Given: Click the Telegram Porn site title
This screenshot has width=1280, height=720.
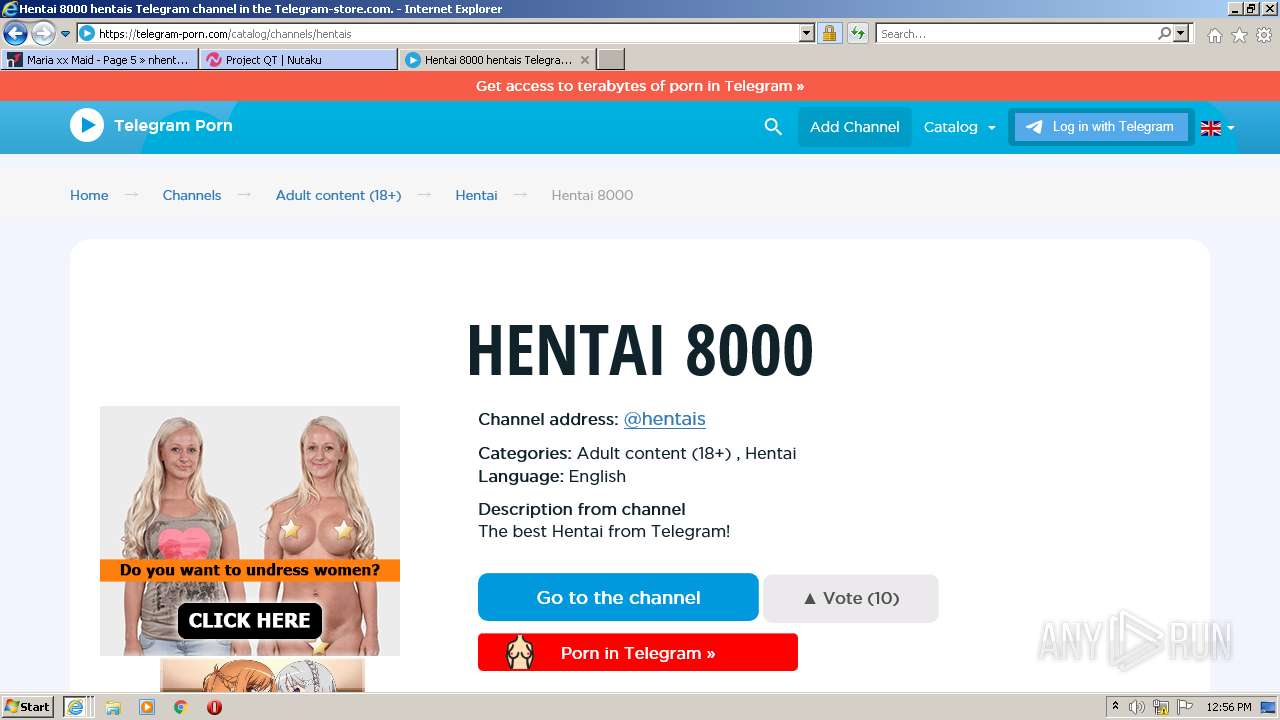Looking at the screenshot, I should (x=173, y=126).
